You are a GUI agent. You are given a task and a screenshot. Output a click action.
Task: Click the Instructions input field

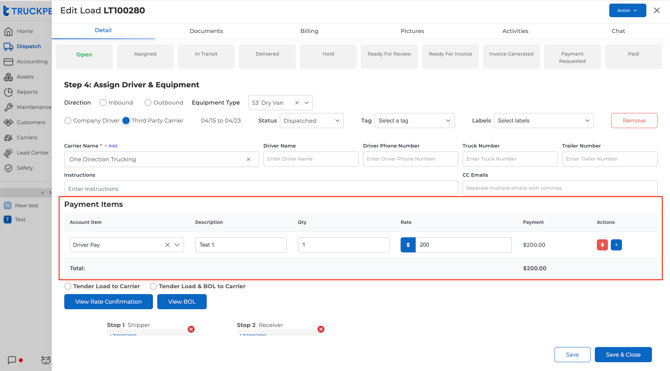(261, 188)
